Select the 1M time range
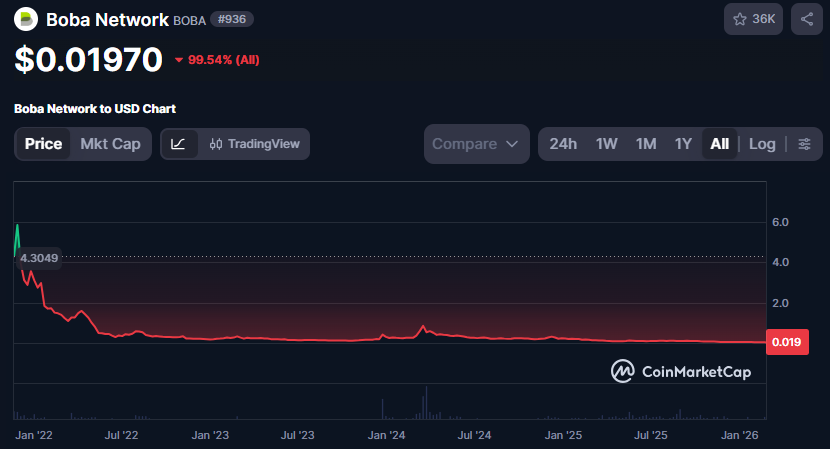Image resolution: width=830 pixels, height=449 pixels. pos(646,144)
